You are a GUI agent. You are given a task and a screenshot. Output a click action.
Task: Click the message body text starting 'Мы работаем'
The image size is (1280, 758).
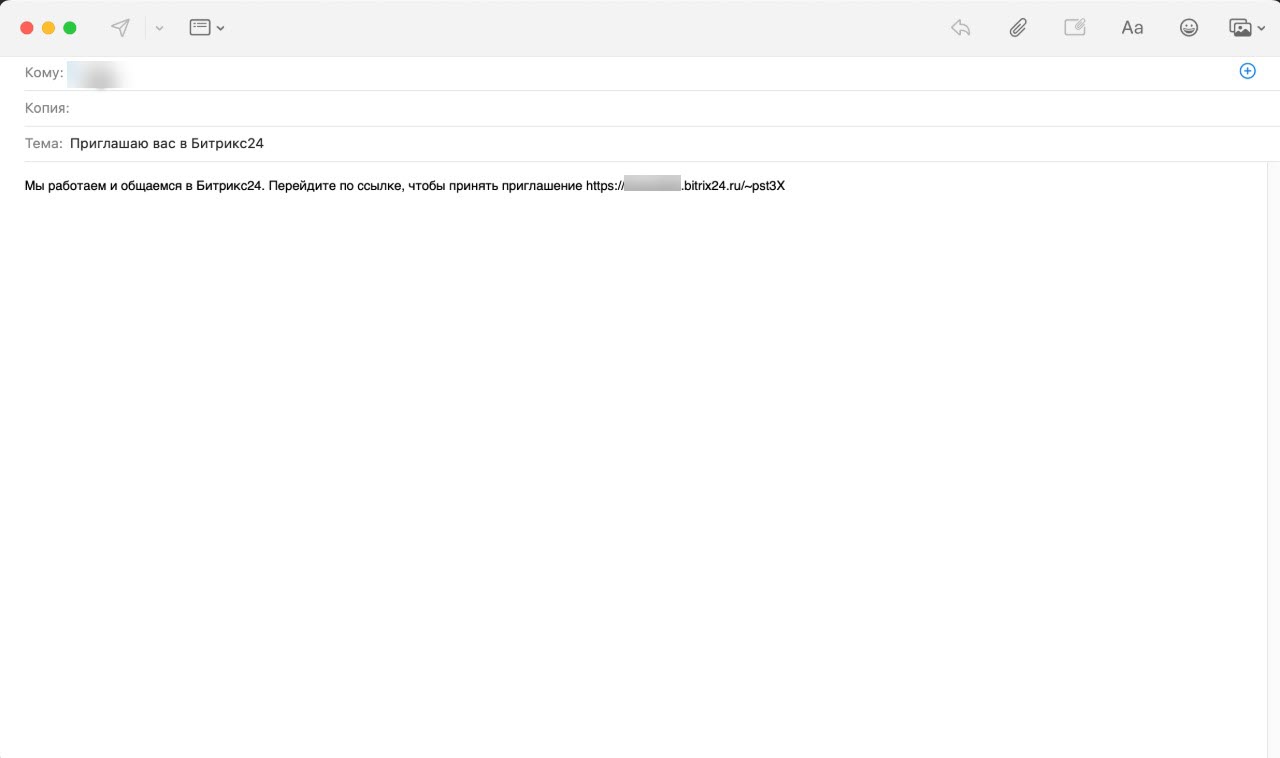pos(405,186)
